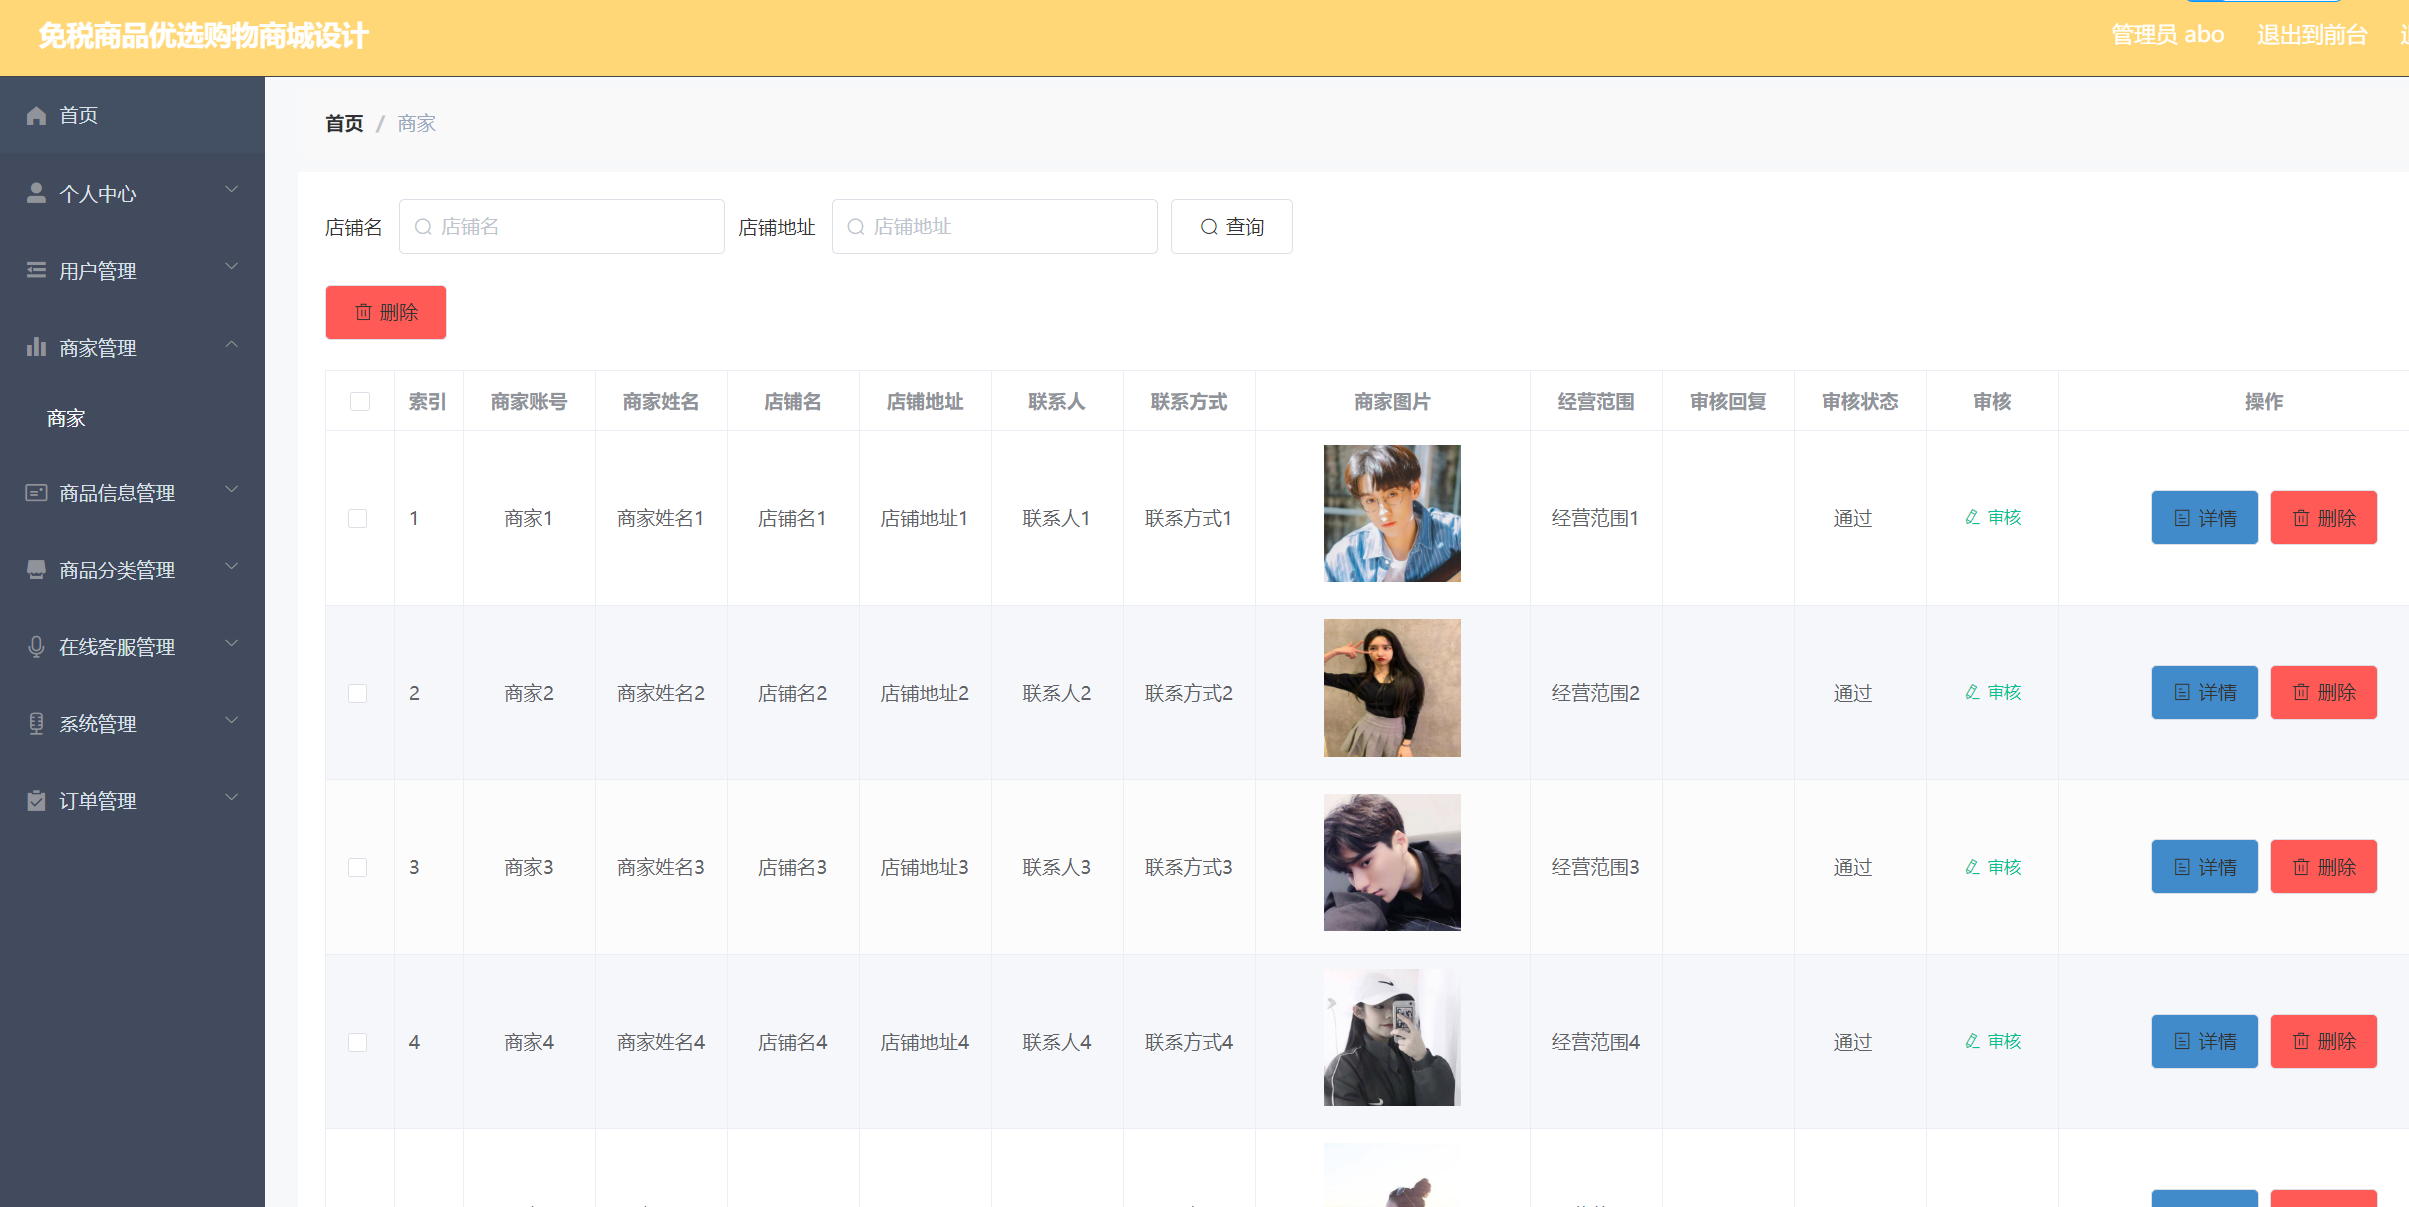Go to 首页 breadcrumb link
Screen dimensions: 2409x1207
click(344, 124)
